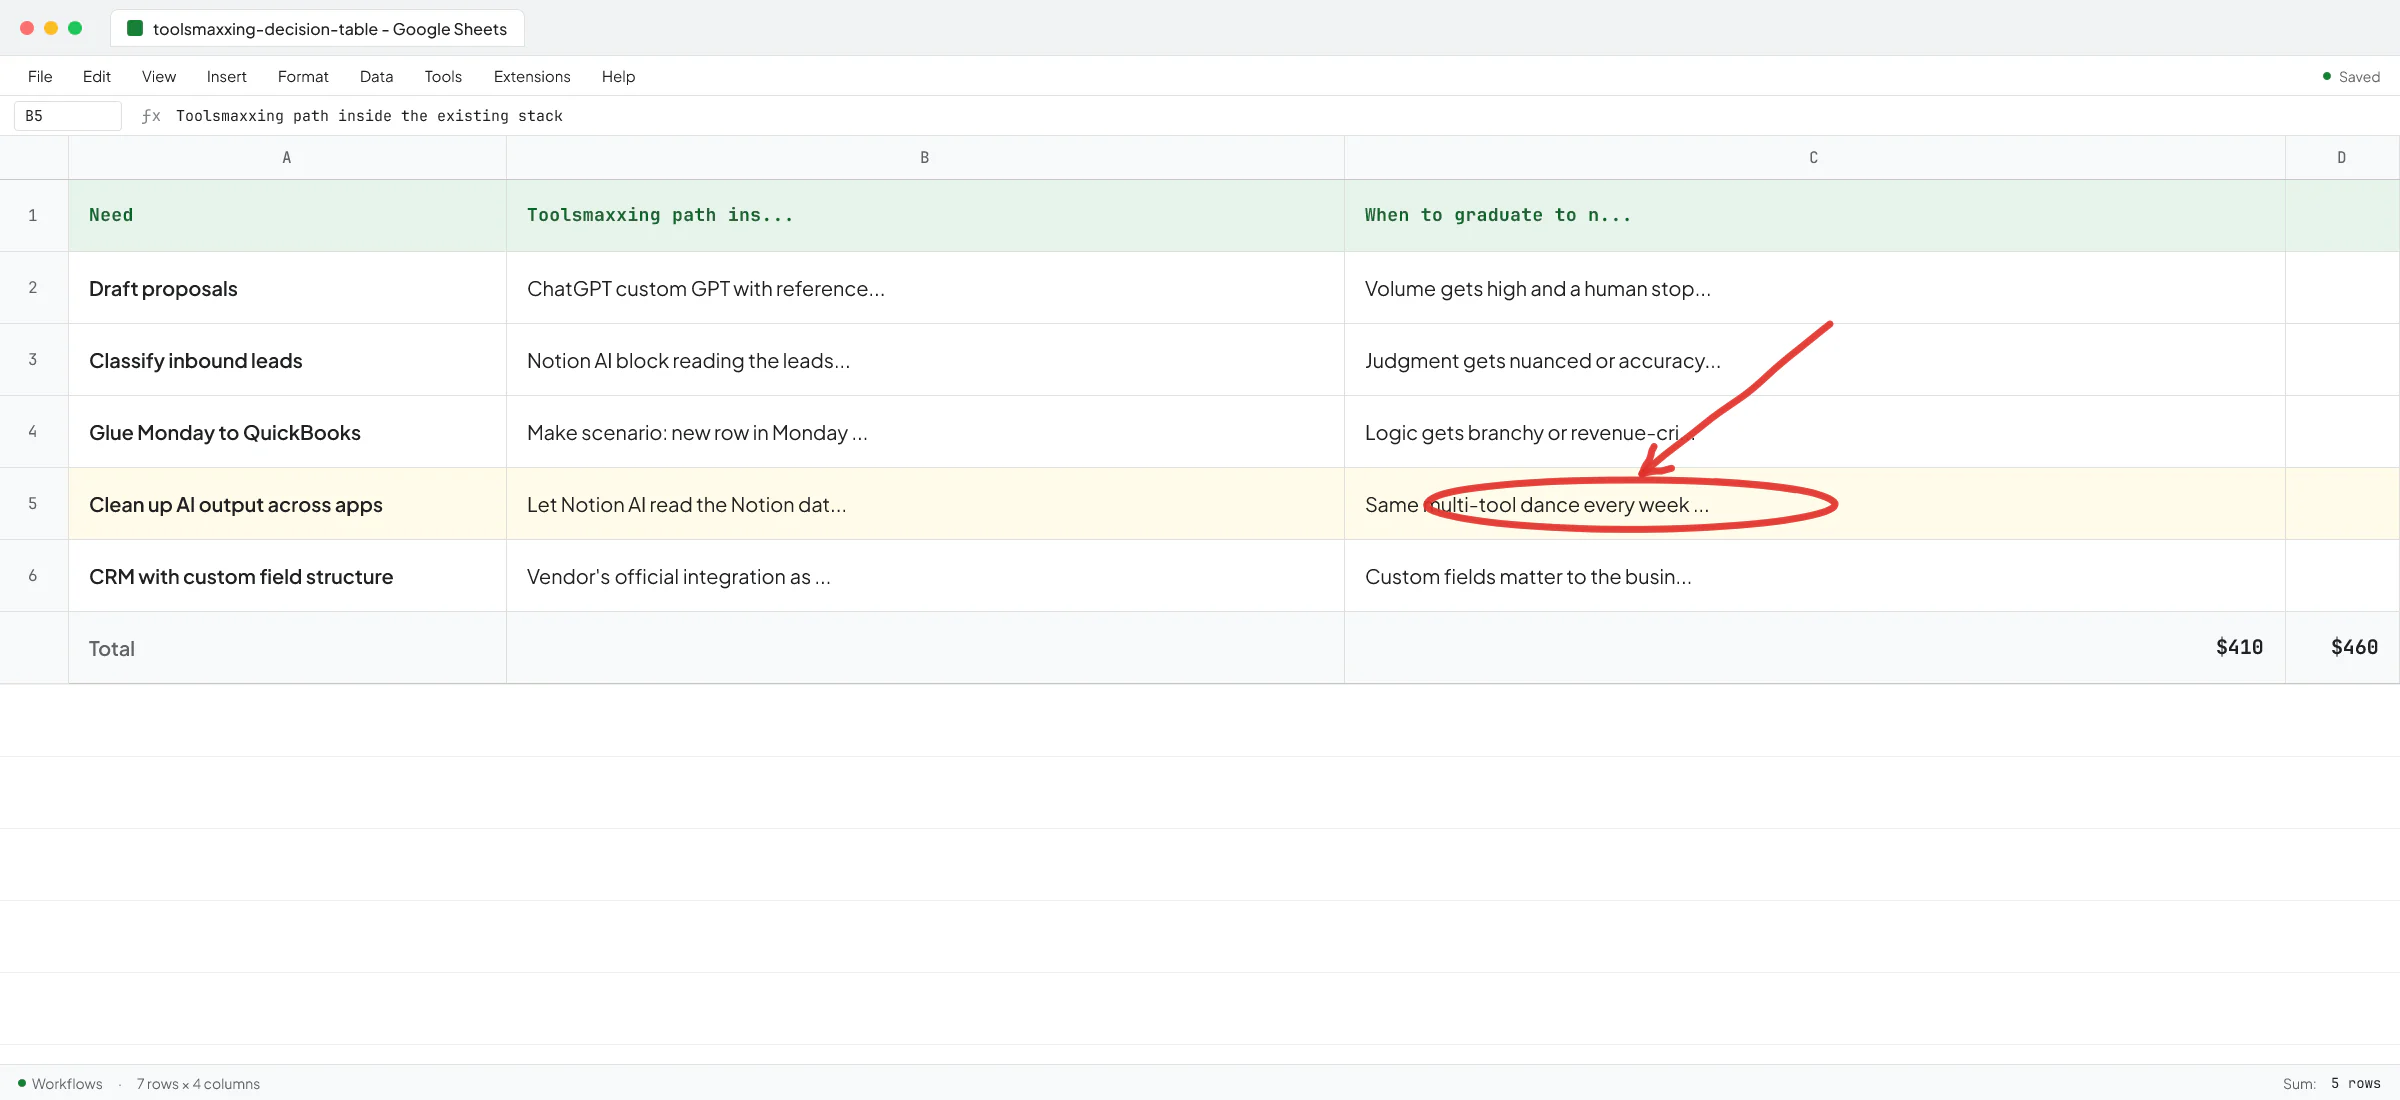Maximize the window with green button
The height and width of the screenshot is (1100, 2400).
tap(75, 28)
